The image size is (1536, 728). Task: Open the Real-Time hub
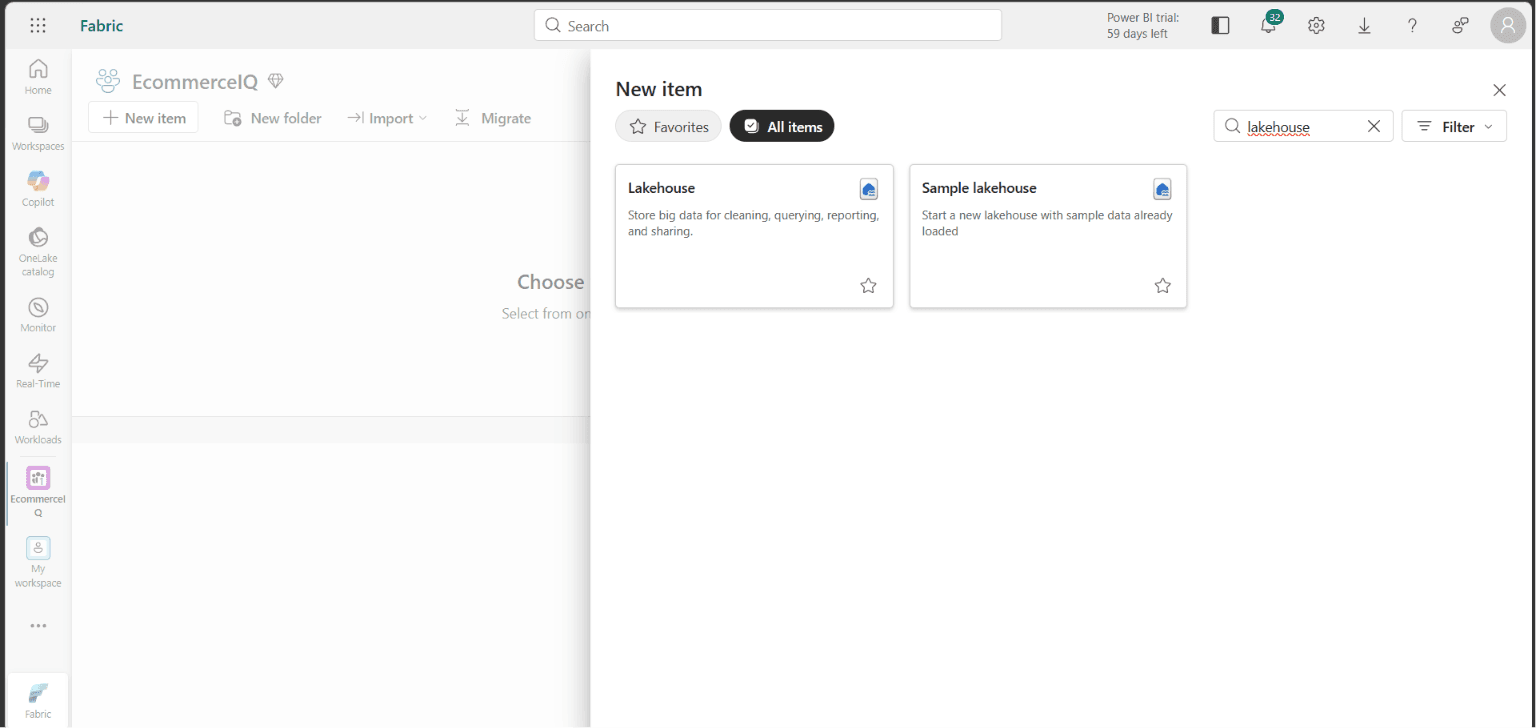pyautogui.click(x=38, y=371)
